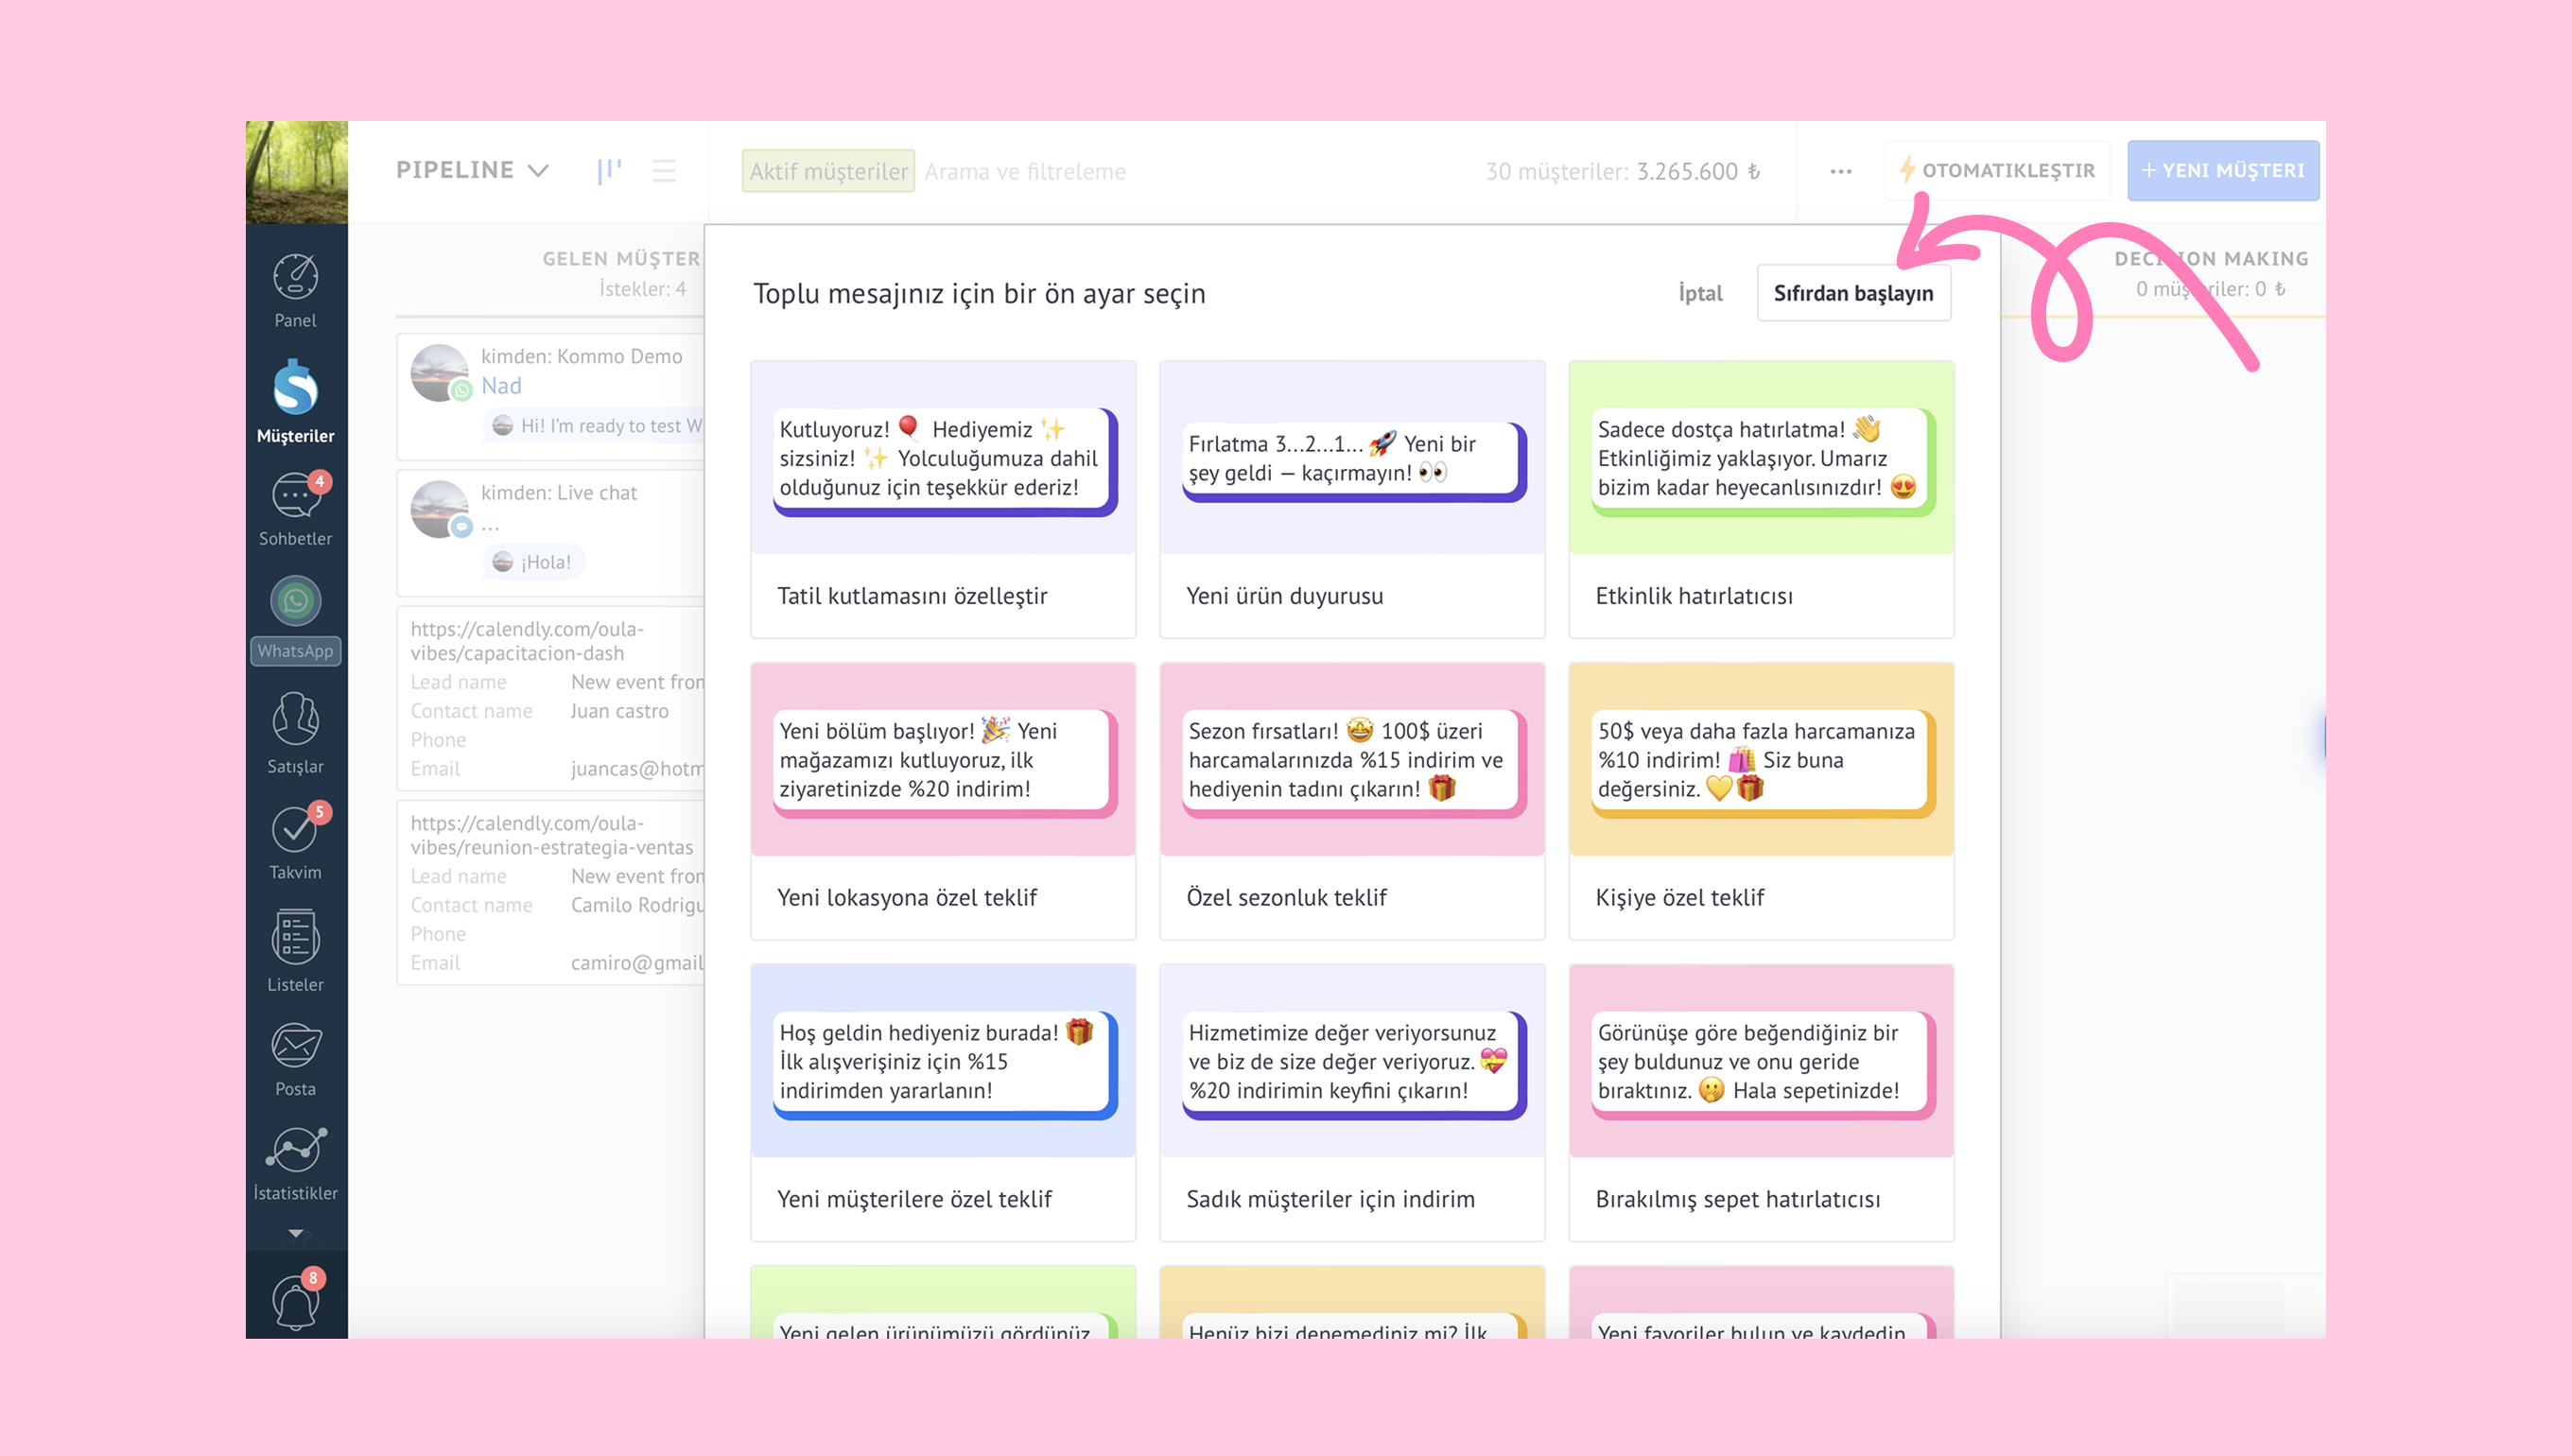Click the OTOMATIKLEŞTIR button
2572x1456 pixels.
(x=1998, y=171)
